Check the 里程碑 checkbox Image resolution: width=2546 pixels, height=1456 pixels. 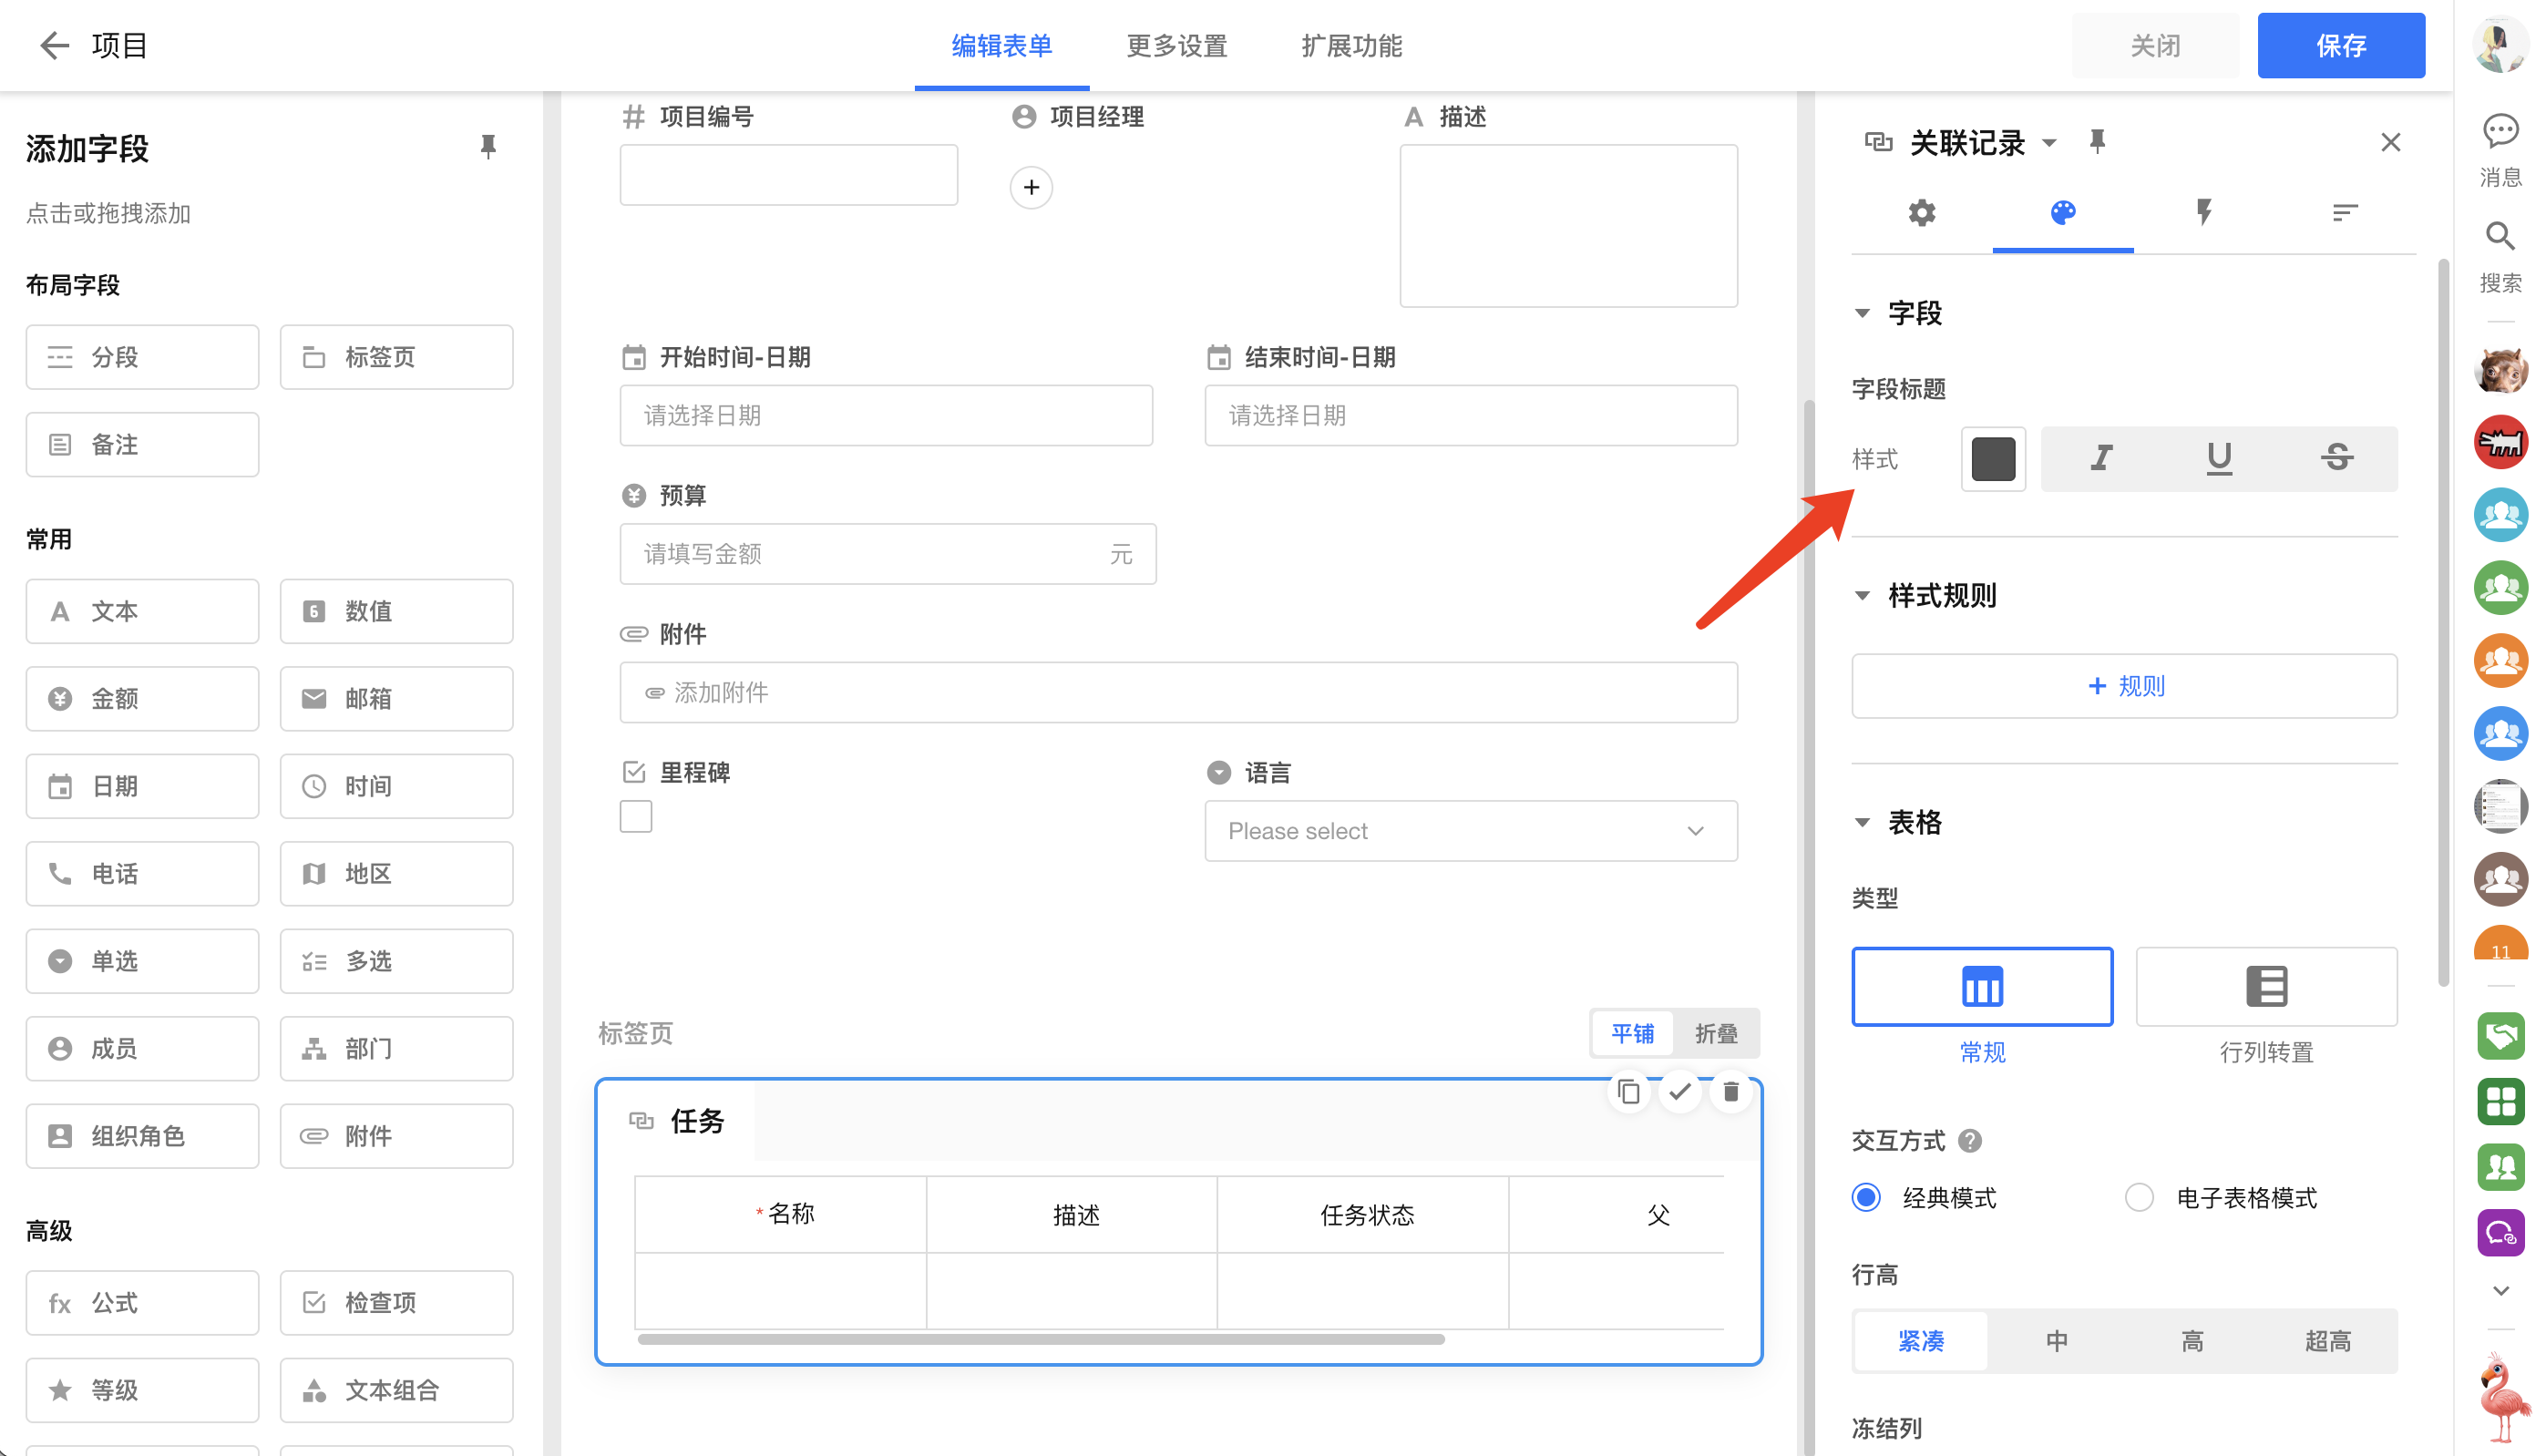pos(636,816)
